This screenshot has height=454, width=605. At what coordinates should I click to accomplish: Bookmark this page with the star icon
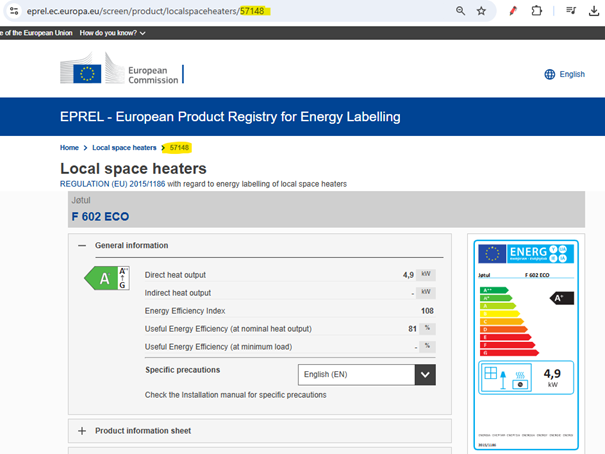482,10
